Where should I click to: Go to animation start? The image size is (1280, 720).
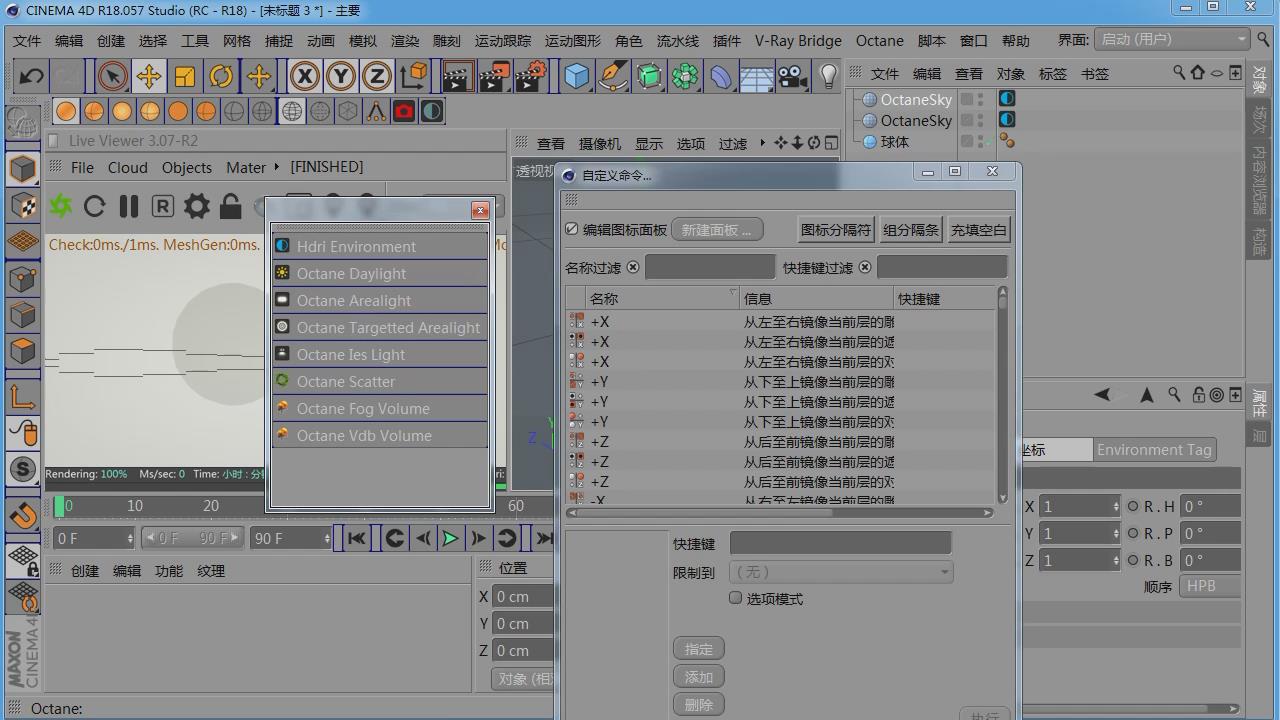(x=356, y=538)
